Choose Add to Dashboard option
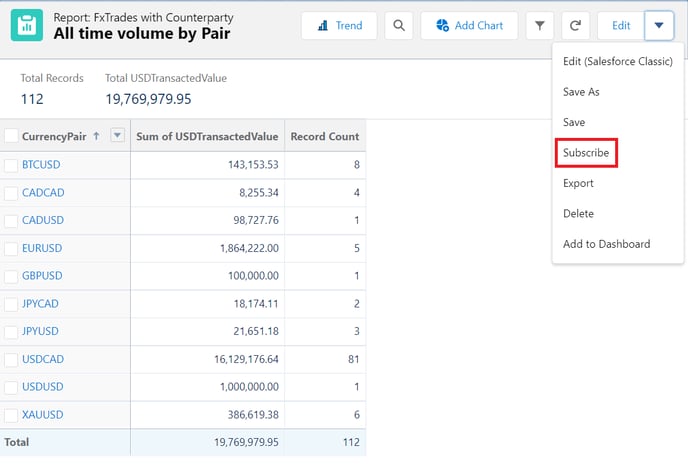The width and height of the screenshot is (688, 465). pyautogui.click(x=606, y=244)
